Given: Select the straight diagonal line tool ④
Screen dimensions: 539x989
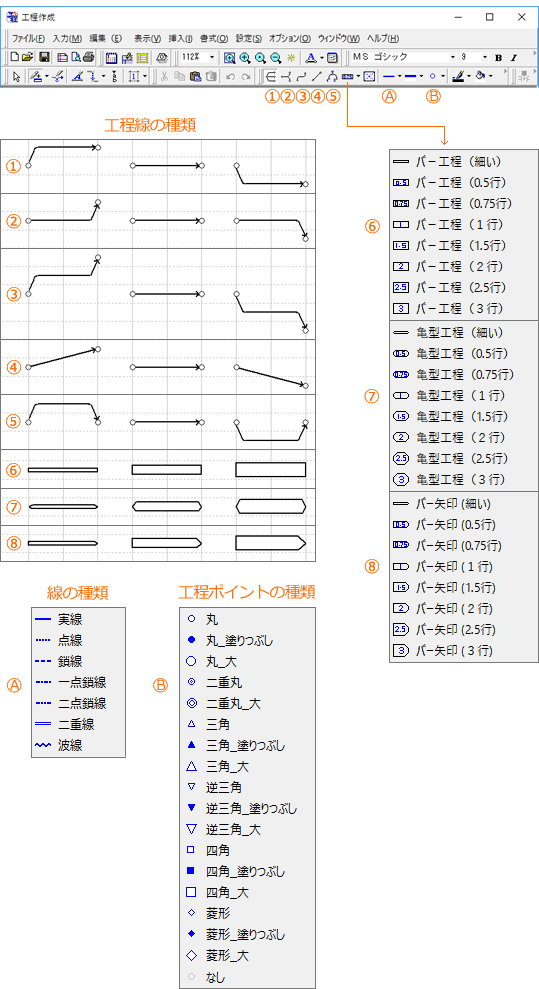Looking at the screenshot, I should (x=316, y=76).
